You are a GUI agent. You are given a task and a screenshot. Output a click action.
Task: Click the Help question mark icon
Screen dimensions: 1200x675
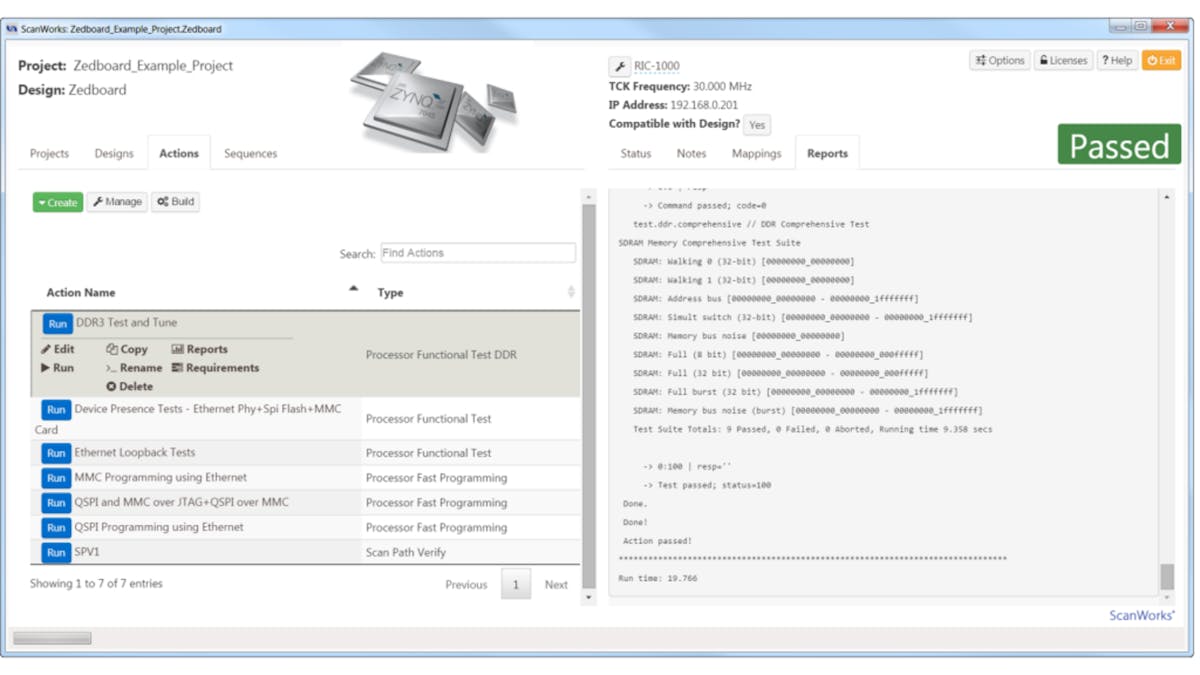(x=1105, y=60)
